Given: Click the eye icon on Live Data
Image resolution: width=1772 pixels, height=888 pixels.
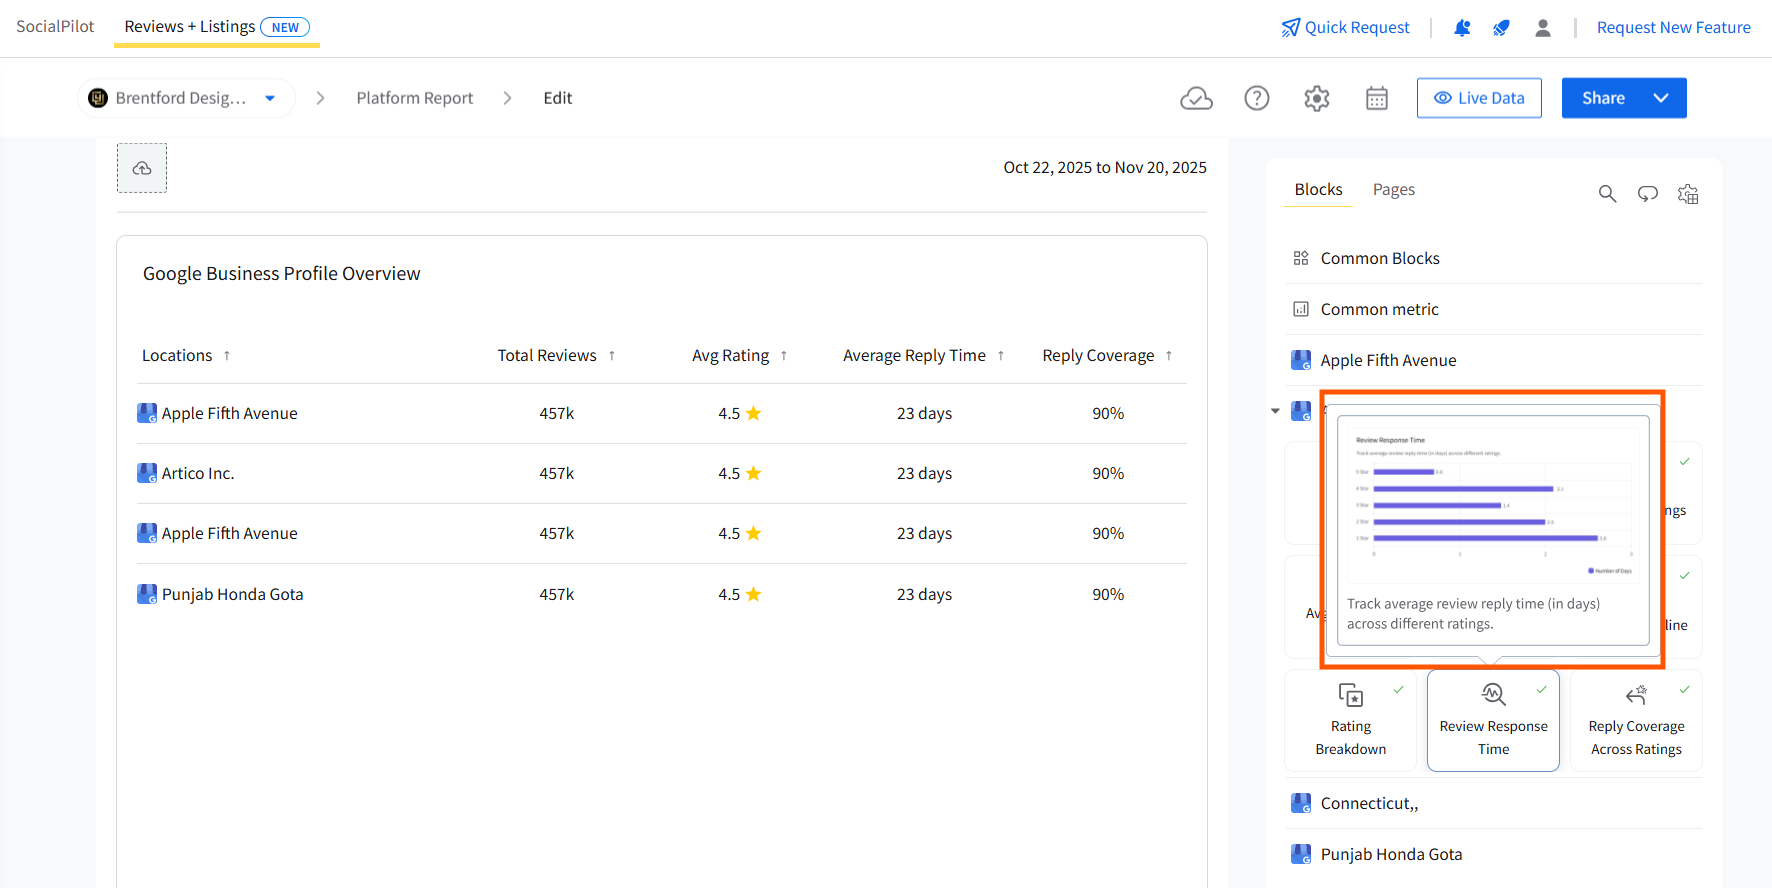Looking at the screenshot, I should 1443,98.
